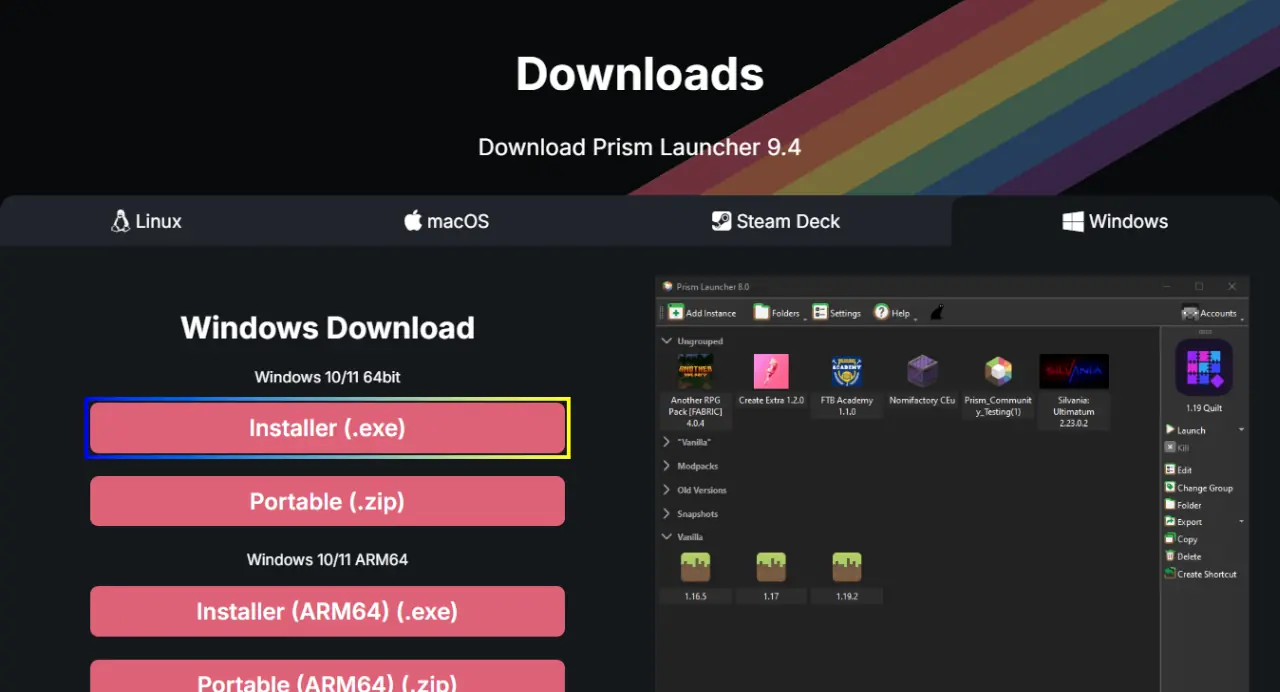The height and width of the screenshot is (692, 1280).
Task: Select the 1.16.5 grass block instance
Action: click(695, 568)
